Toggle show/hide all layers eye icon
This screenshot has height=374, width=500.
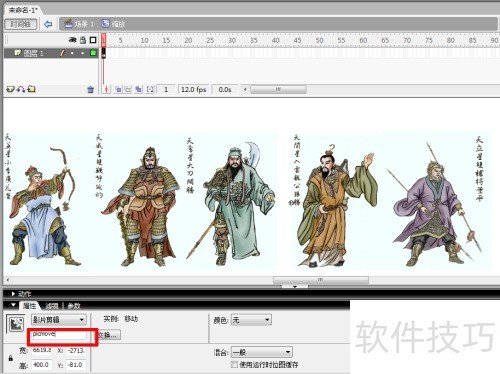coord(72,40)
